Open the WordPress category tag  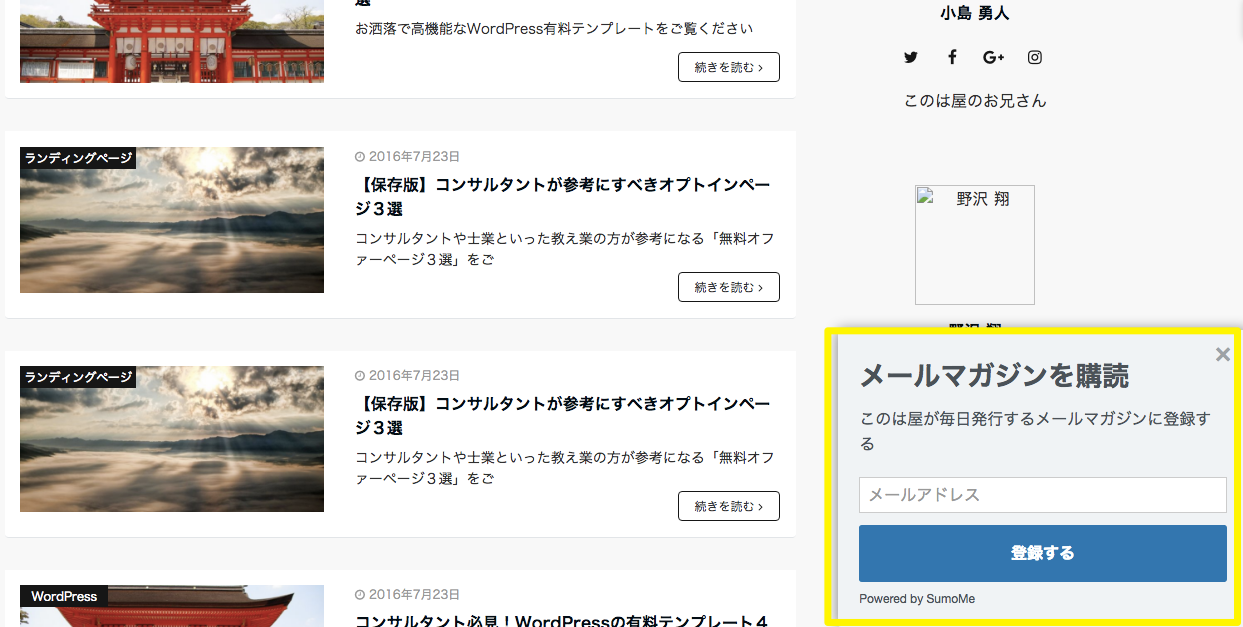pyautogui.click(x=64, y=596)
